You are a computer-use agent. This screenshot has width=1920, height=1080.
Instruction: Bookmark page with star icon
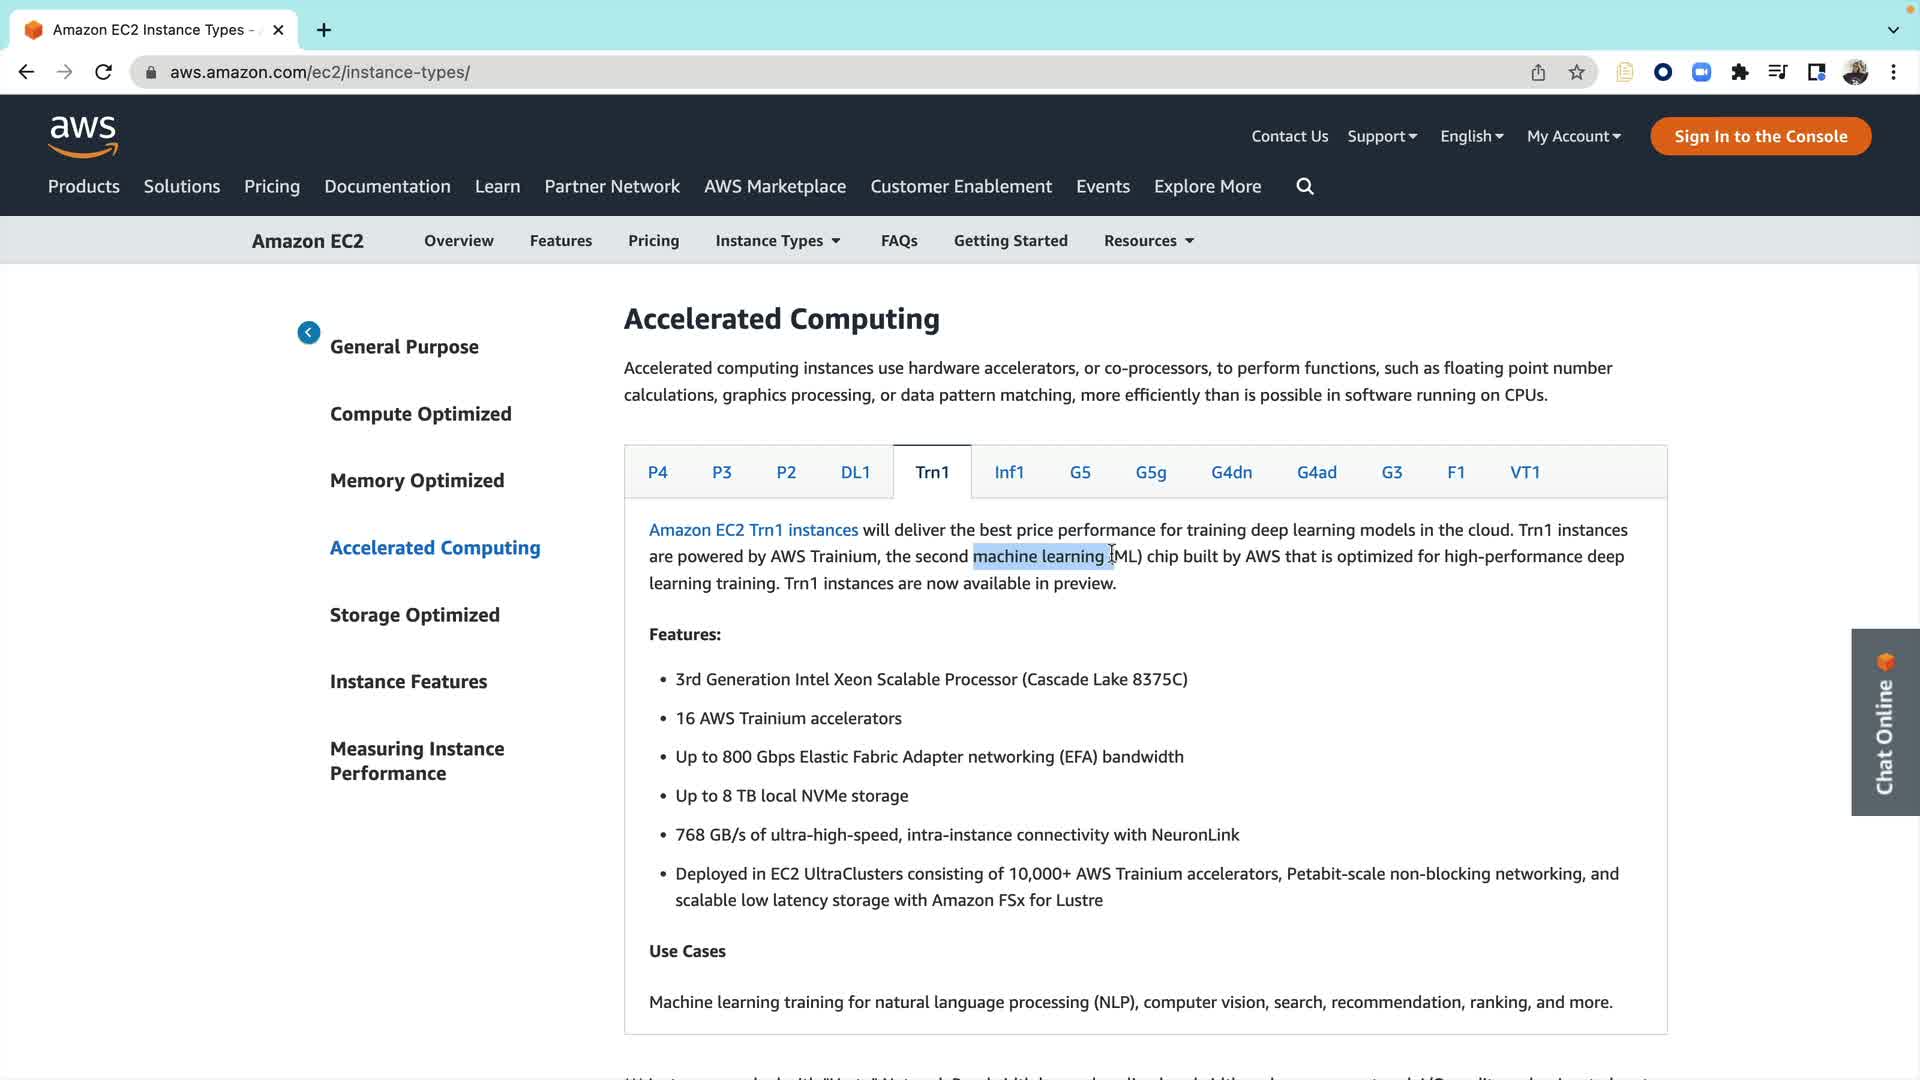click(x=1577, y=72)
